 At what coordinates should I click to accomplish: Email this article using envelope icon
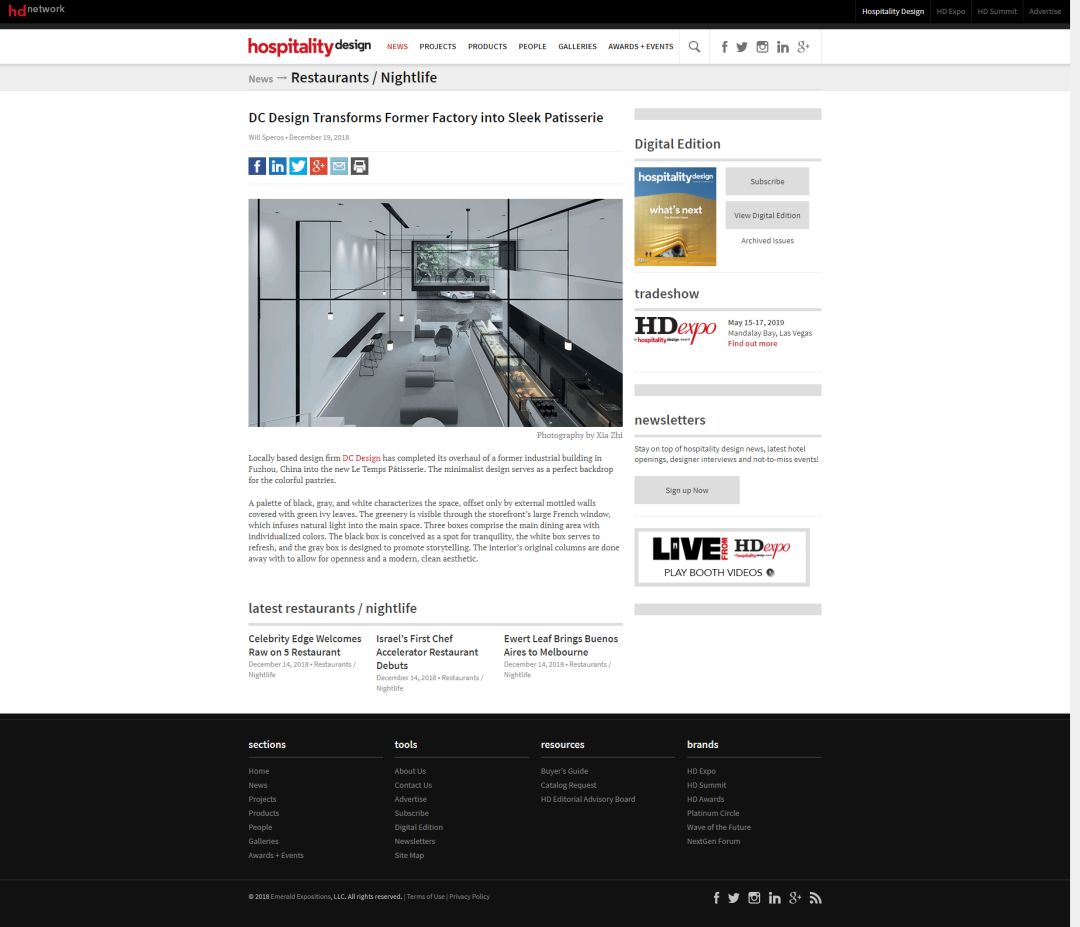pyautogui.click(x=339, y=166)
